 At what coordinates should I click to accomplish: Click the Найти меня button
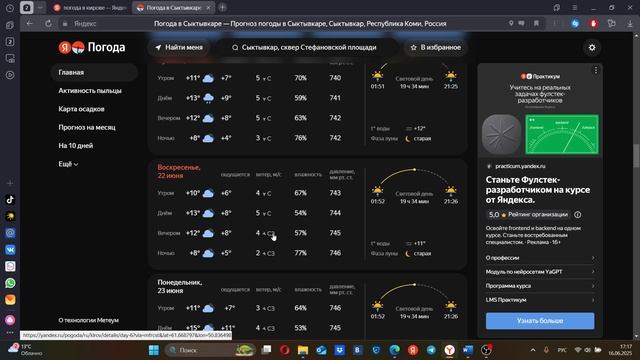pyautogui.click(x=178, y=48)
